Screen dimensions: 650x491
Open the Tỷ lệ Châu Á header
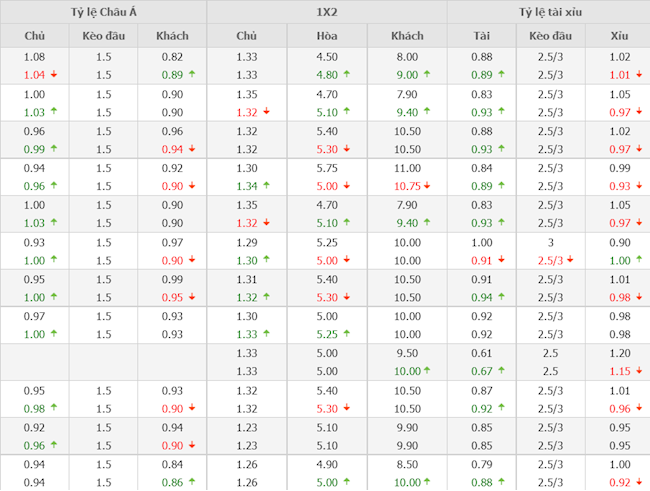coord(103,12)
